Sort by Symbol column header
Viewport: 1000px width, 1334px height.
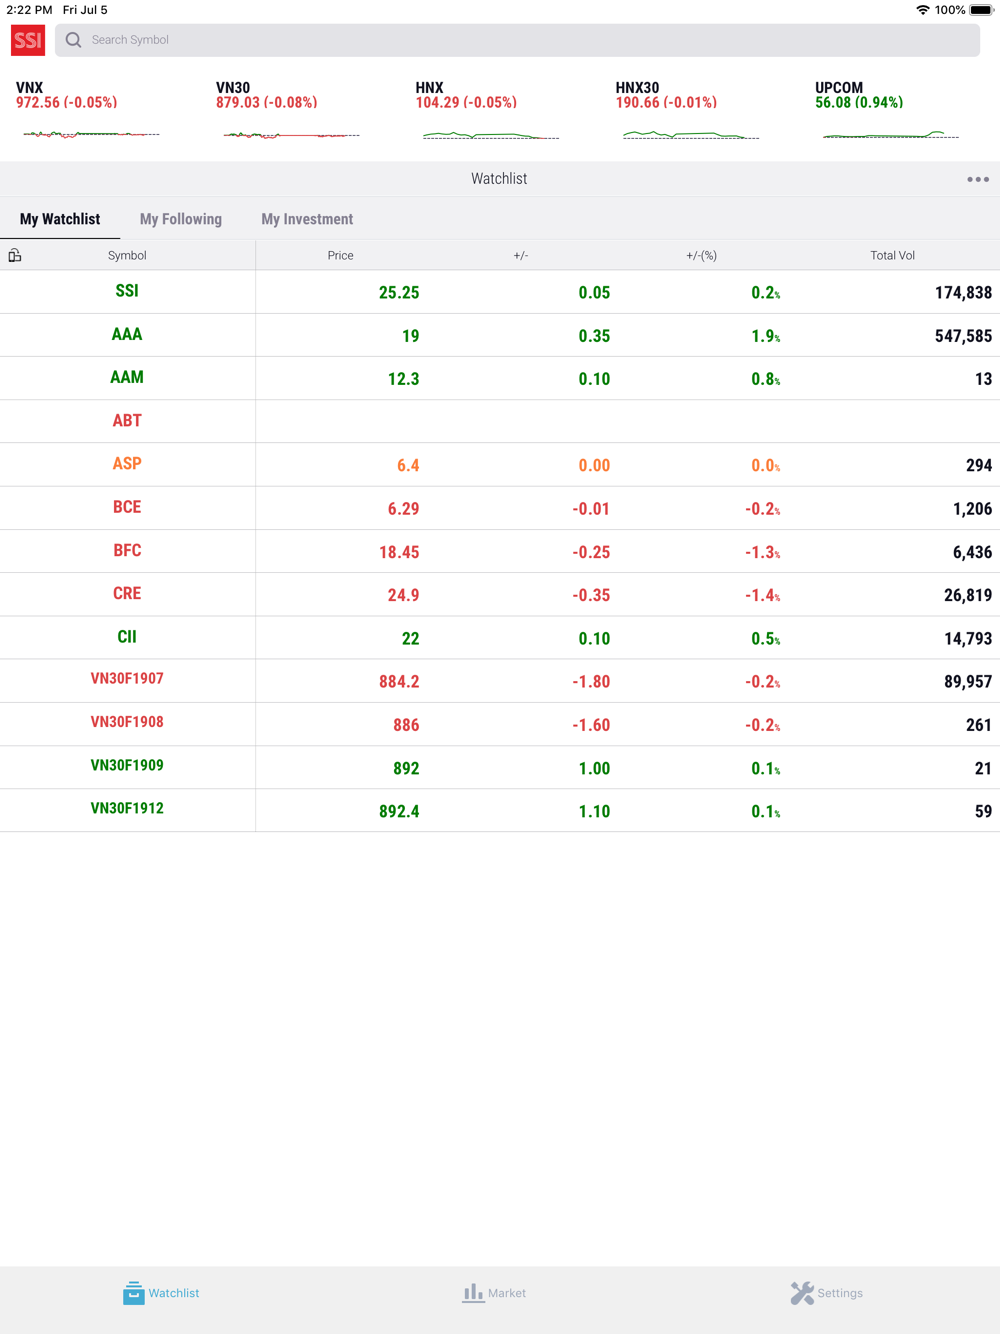tap(127, 255)
